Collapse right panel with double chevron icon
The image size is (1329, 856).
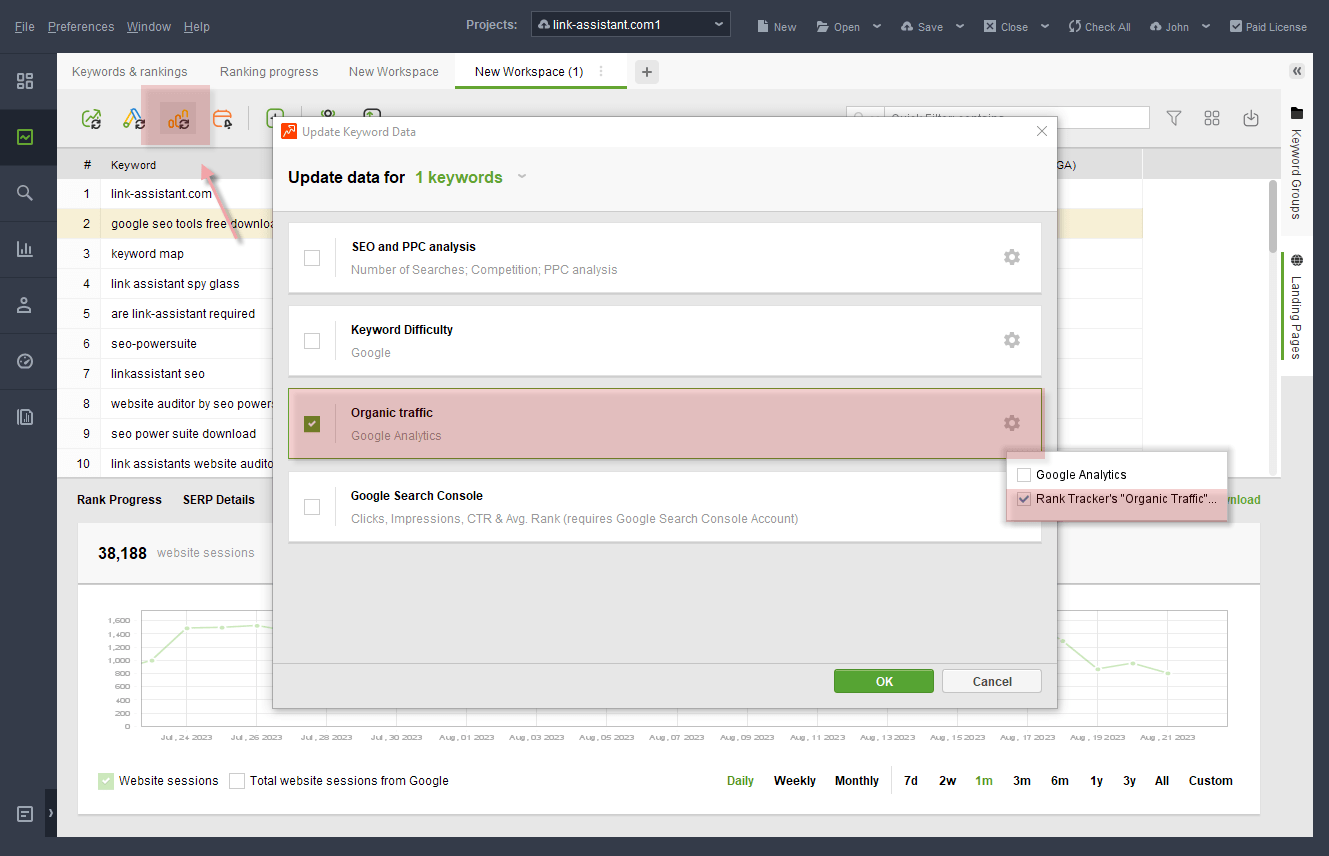coord(1297,71)
